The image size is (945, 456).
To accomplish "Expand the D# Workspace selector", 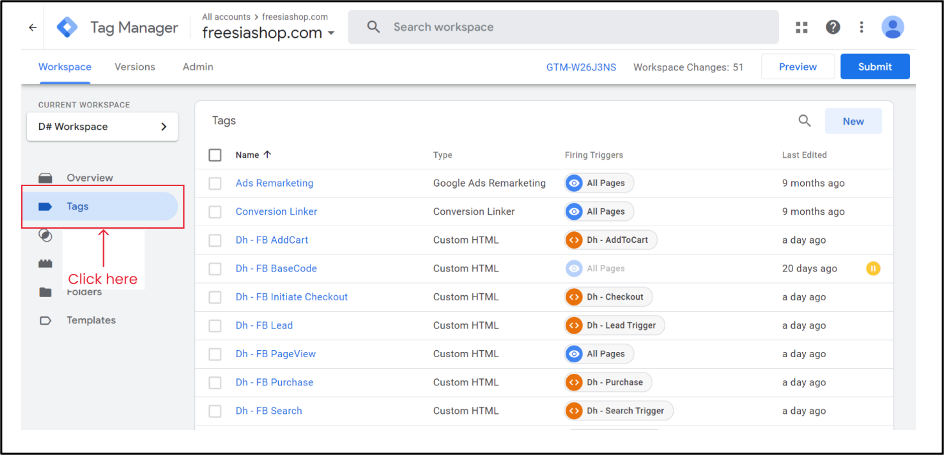I will (x=102, y=127).
